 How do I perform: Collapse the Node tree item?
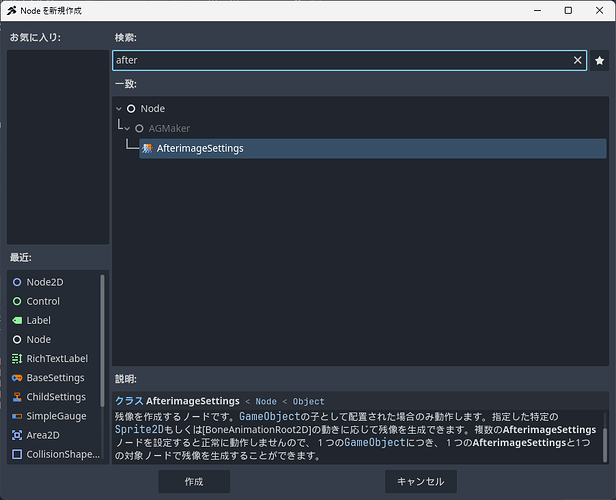pyautogui.click(x=119, y=109)
